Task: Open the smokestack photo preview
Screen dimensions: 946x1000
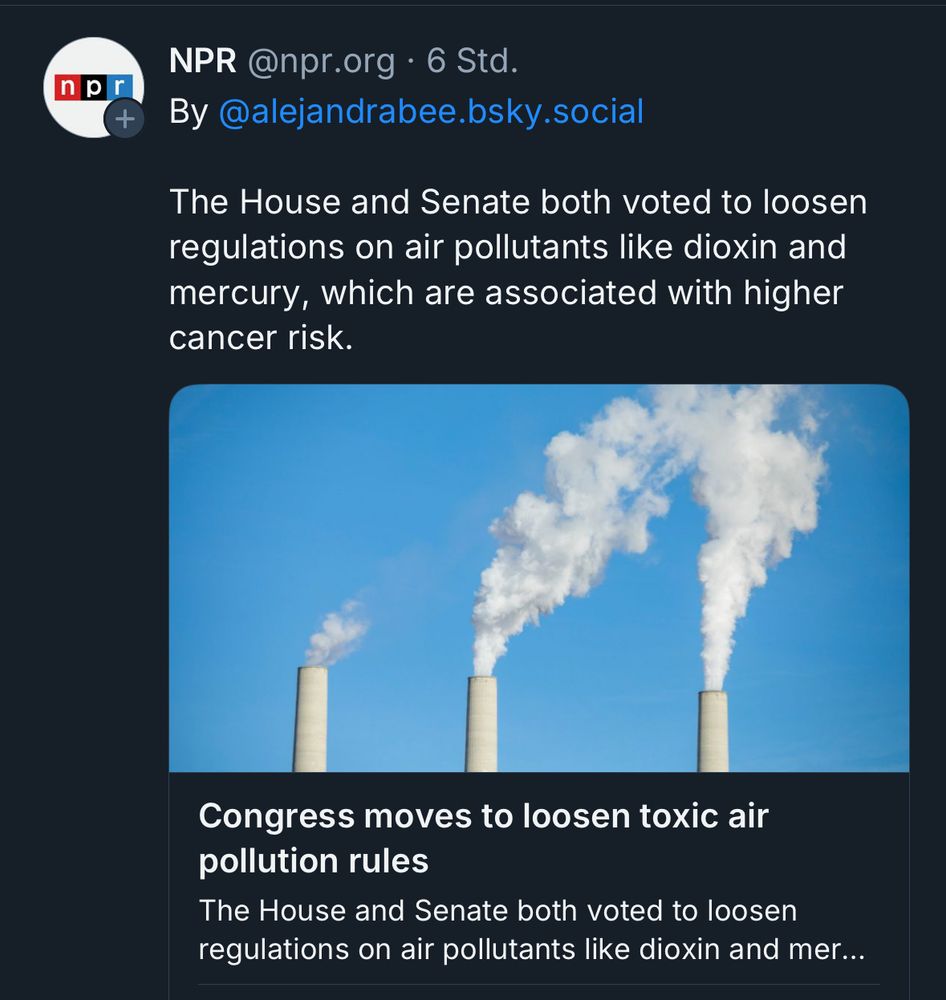Action: pyautogui.click(x=539, y=578)
